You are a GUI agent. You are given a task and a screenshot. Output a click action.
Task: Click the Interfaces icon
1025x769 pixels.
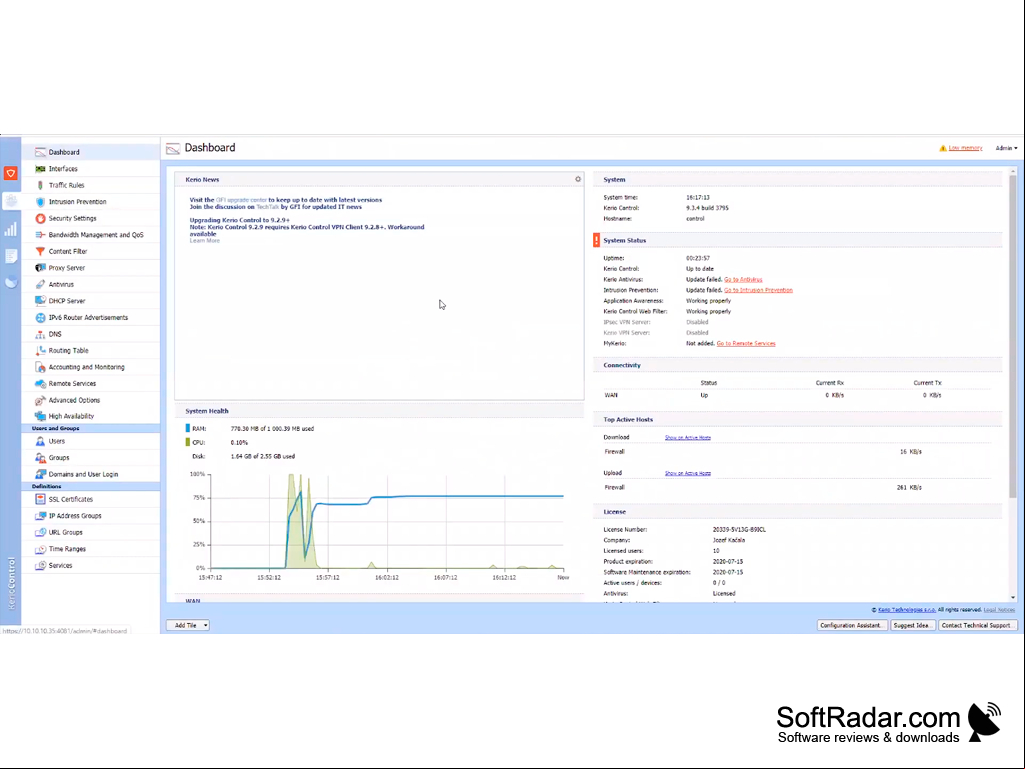pos(40,169)
